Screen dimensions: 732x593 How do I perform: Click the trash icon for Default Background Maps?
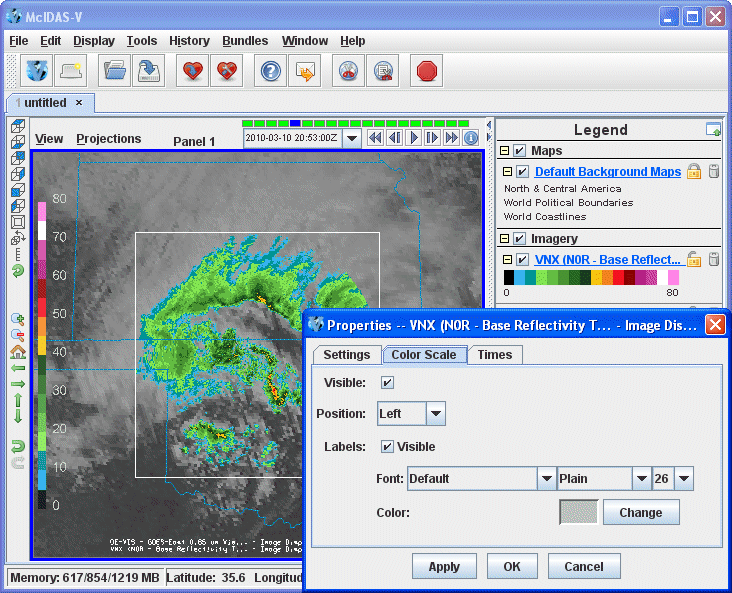[x=714, y=171]
